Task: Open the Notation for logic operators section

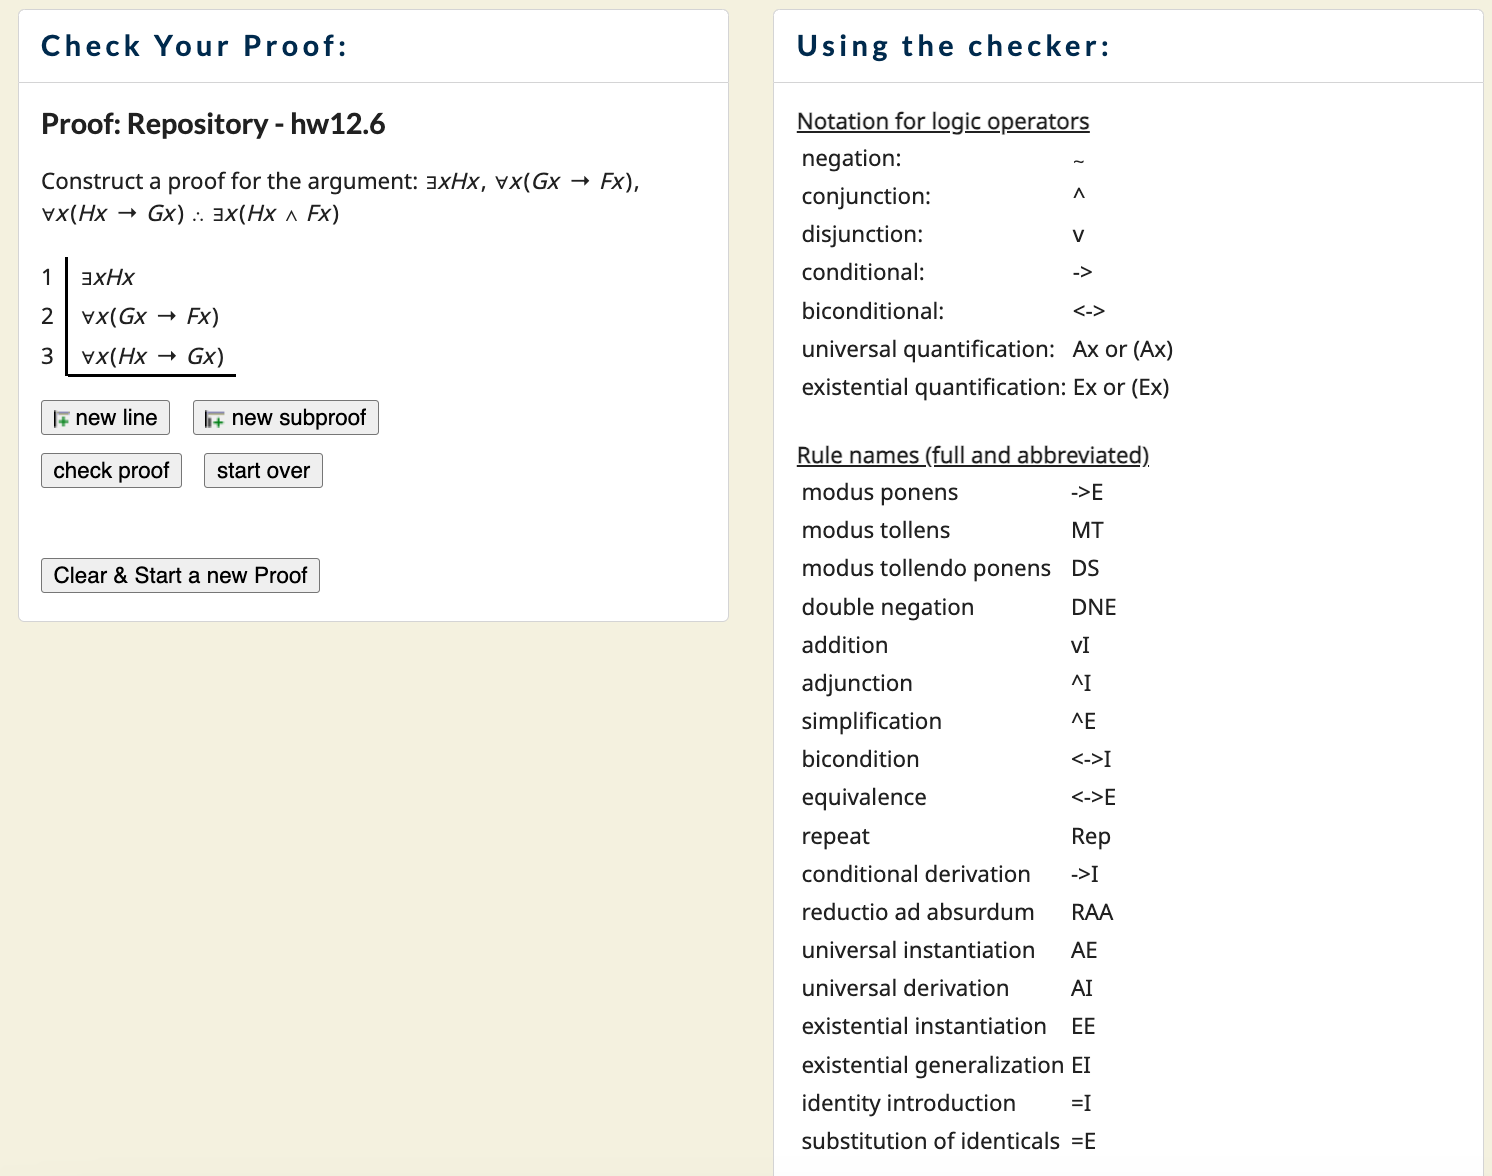Action: coord(942,121)
